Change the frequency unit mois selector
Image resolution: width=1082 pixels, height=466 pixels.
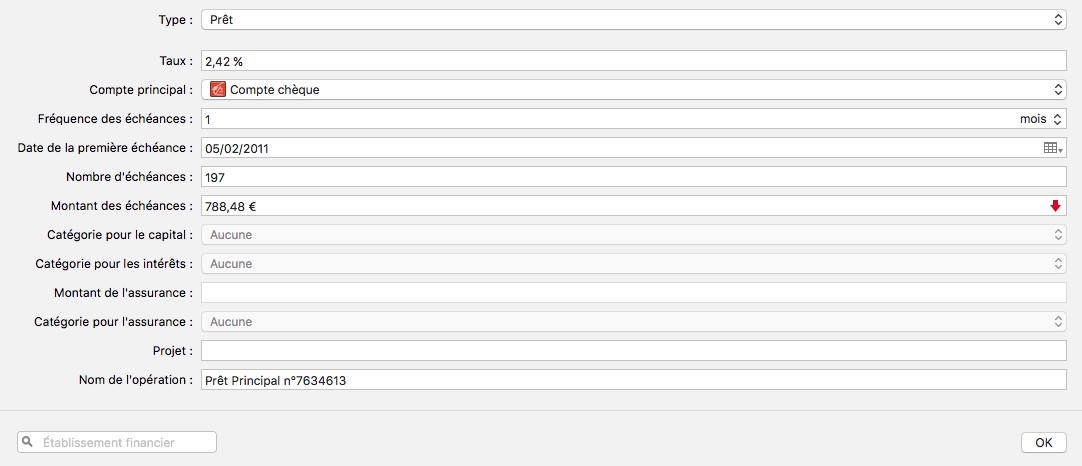click(x=1041, y=119)
